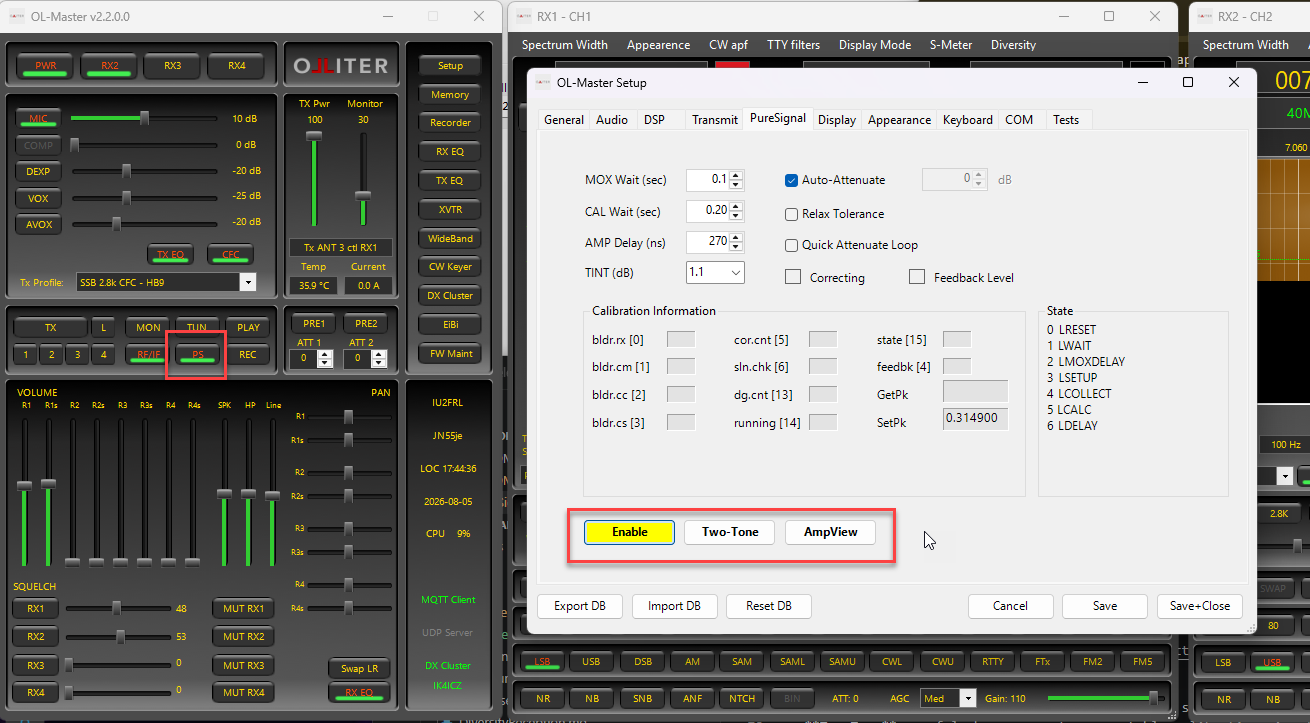Open the XVTR panel
Viewport: 1310px width, 723px height.
450,210
